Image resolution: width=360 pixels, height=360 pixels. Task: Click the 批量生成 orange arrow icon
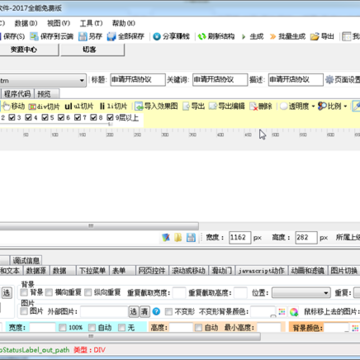tap(273, 36)
